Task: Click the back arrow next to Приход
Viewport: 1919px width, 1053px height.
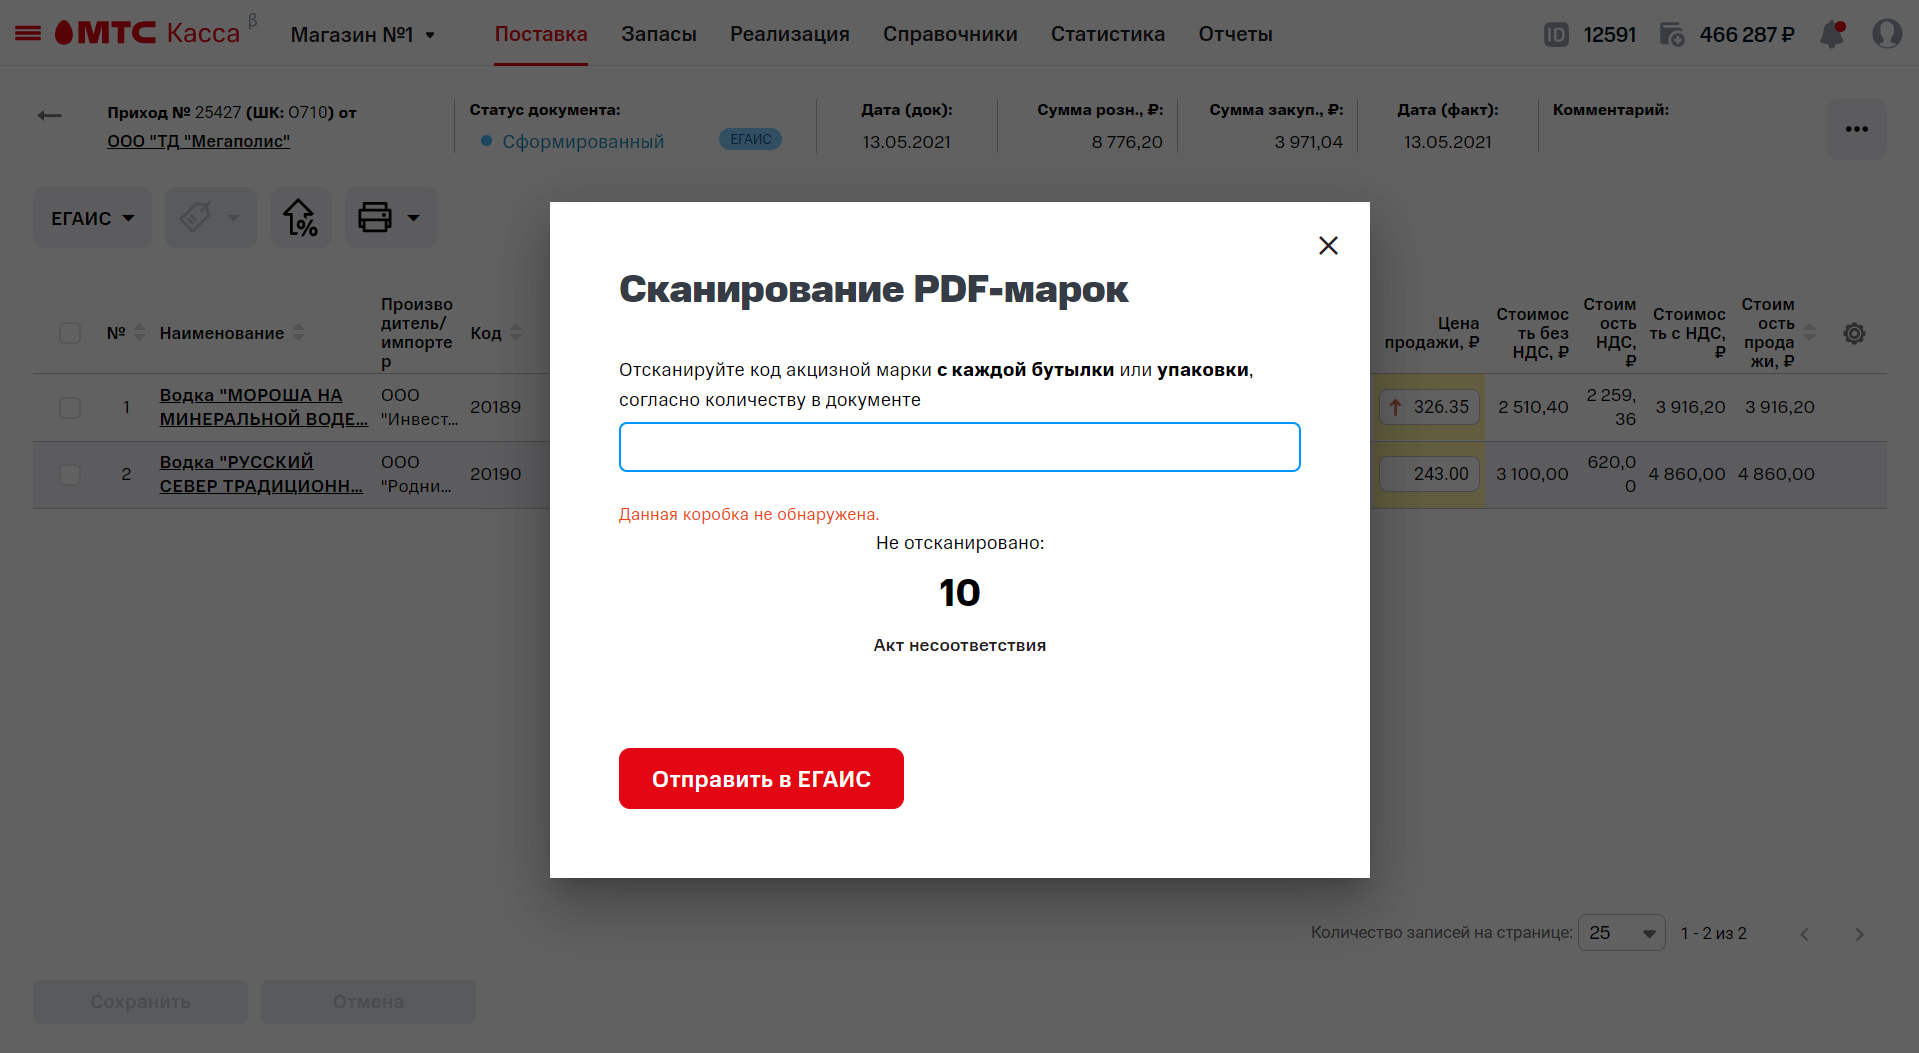Action: pos(50,116)
